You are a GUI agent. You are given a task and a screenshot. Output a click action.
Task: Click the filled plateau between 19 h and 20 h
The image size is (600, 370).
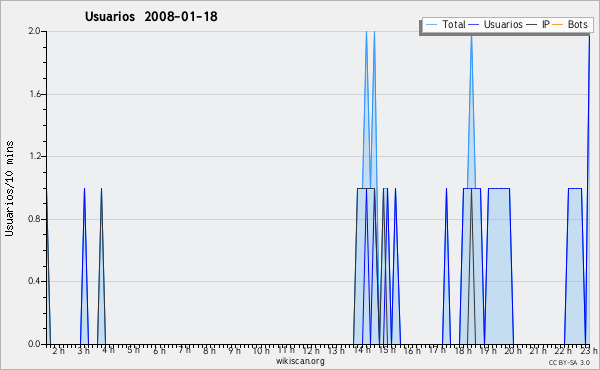point(499,266)
